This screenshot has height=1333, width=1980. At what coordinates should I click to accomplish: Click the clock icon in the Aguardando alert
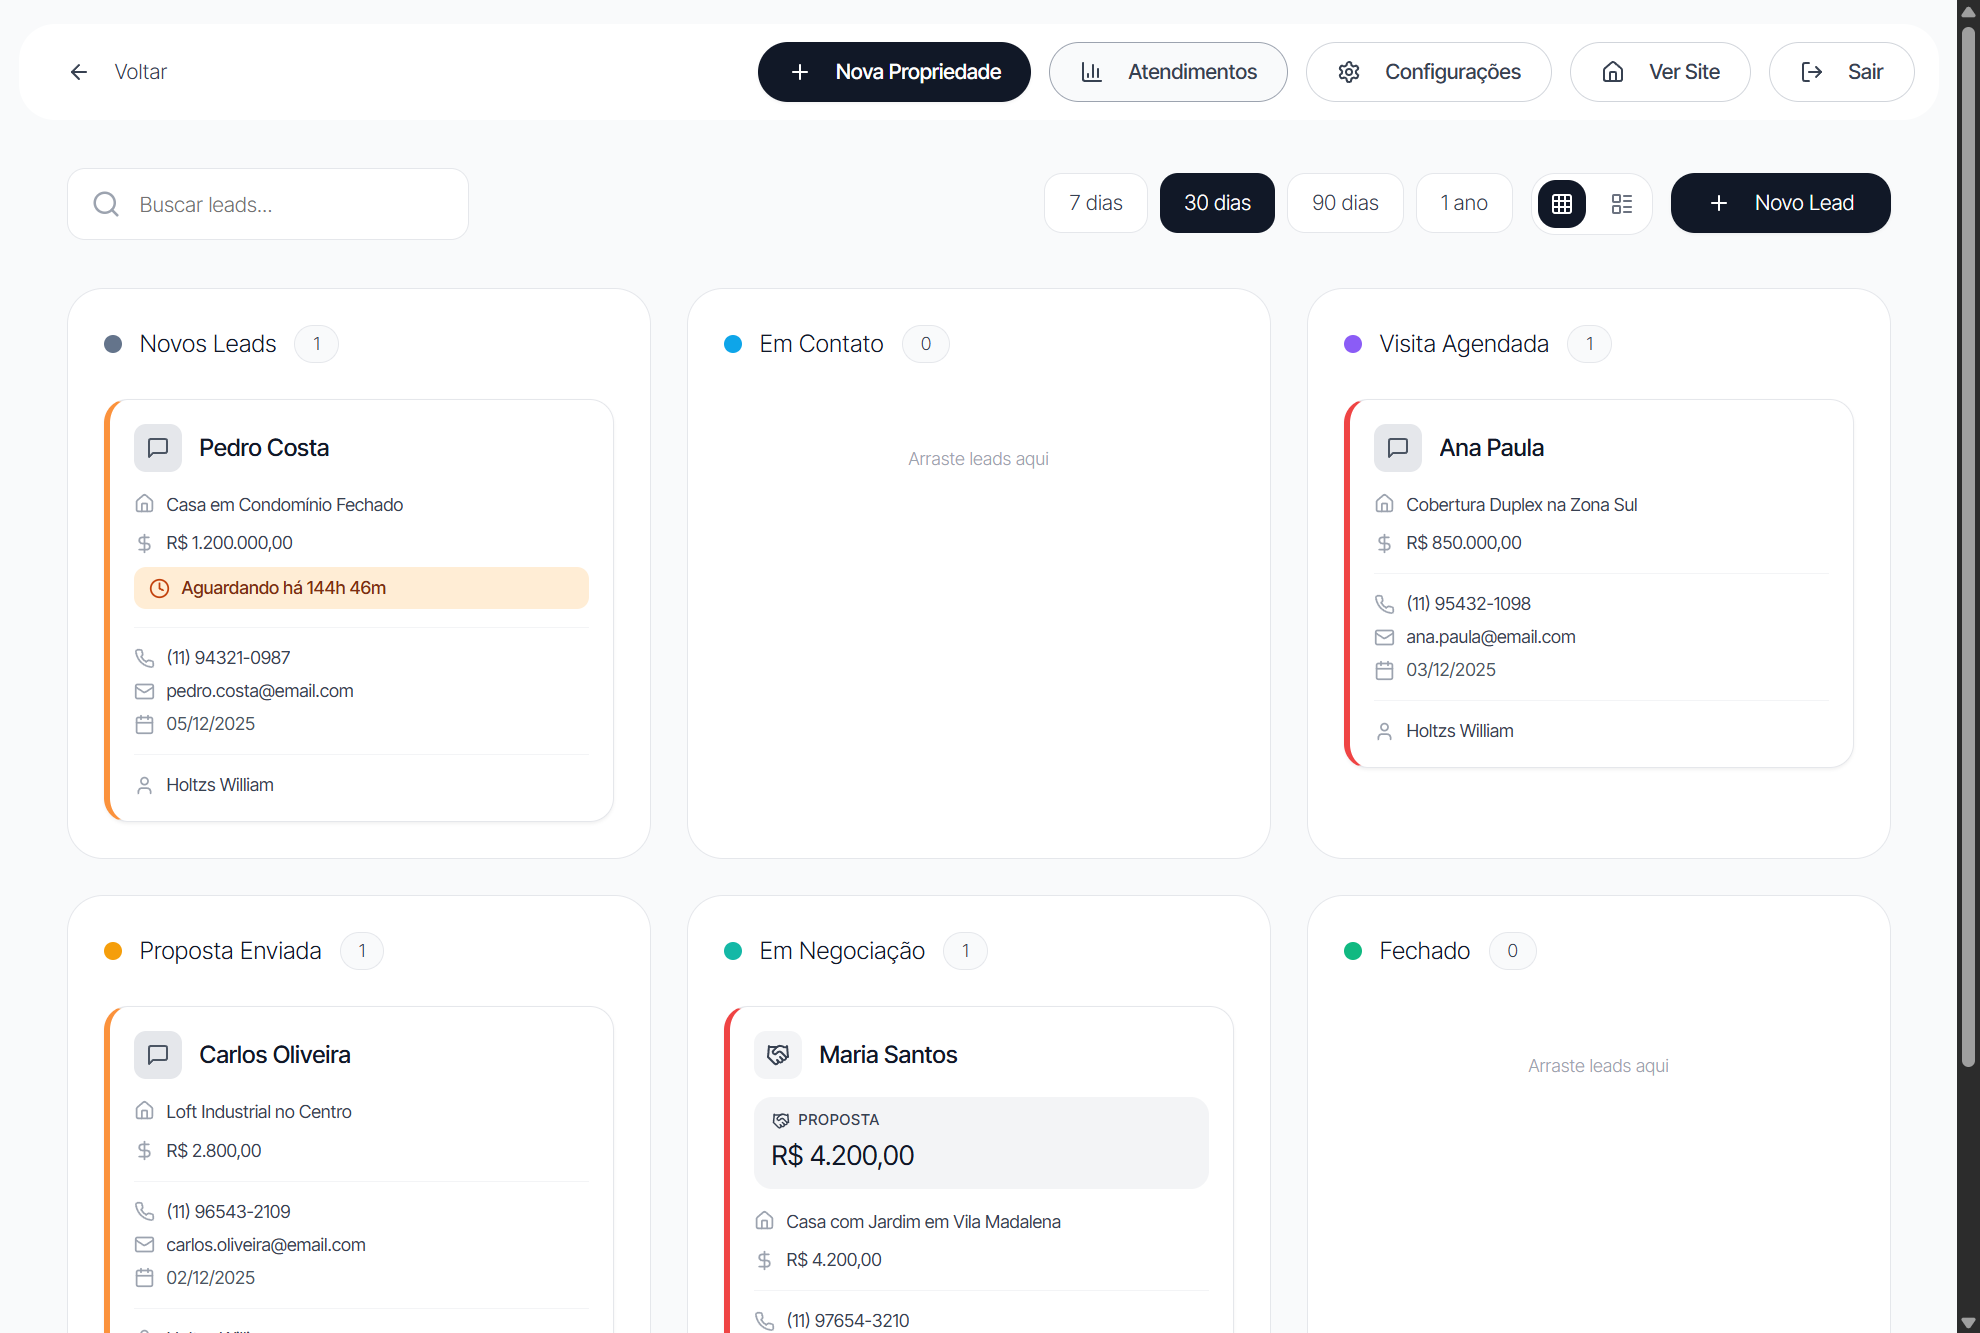(x=160, y=588)
